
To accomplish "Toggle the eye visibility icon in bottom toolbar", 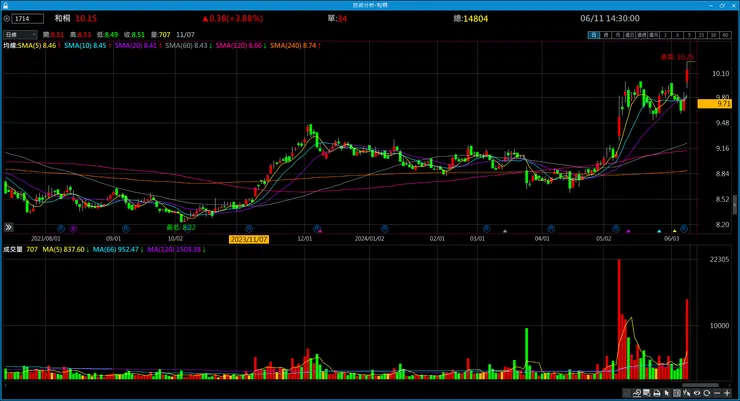I will click(x=697, y=393).
